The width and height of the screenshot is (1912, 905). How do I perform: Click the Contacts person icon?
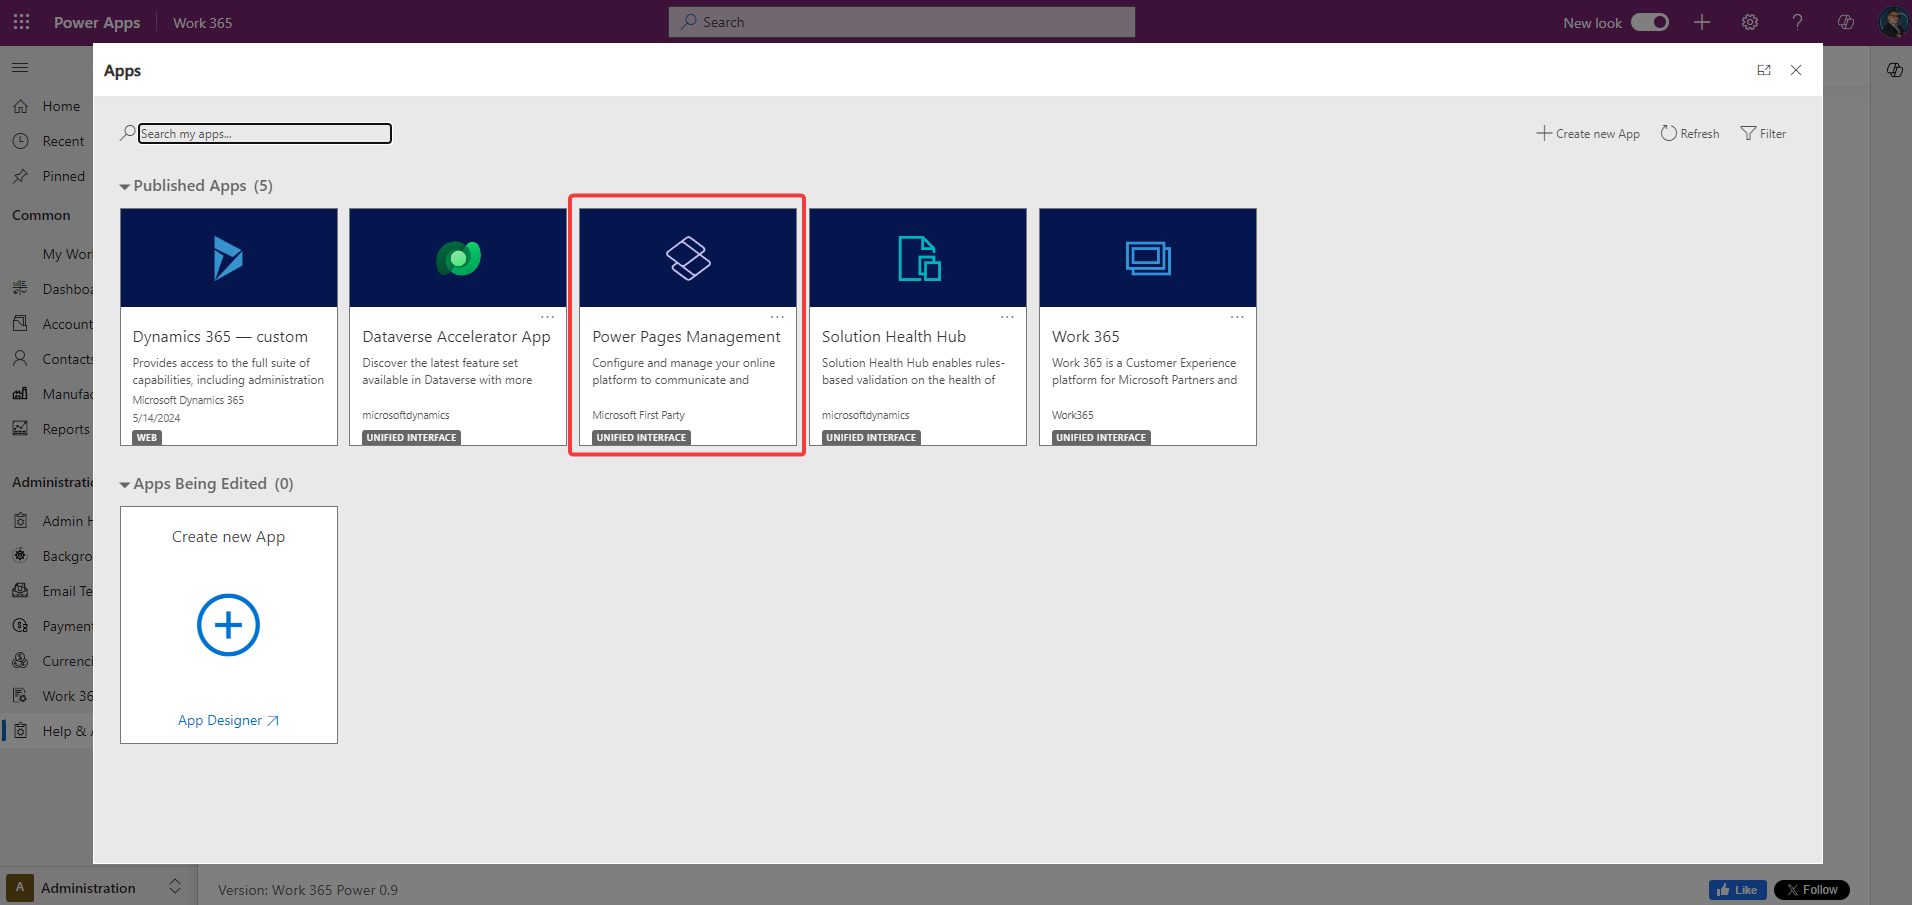coord(20,358)
